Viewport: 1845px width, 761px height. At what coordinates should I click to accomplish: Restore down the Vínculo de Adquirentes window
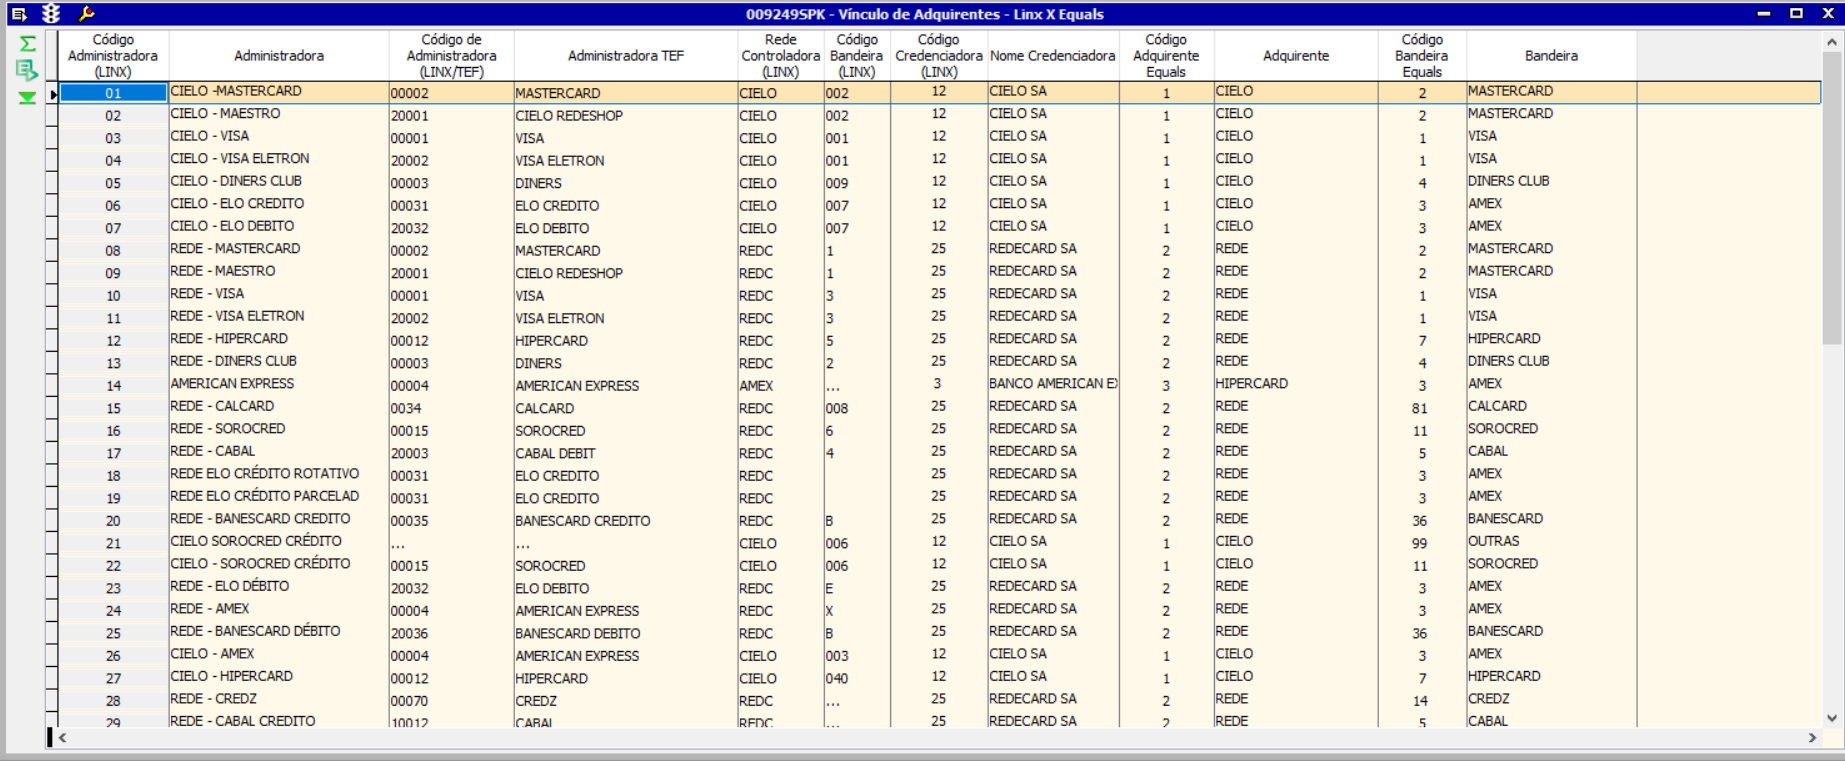click(x=1796, y=14)
